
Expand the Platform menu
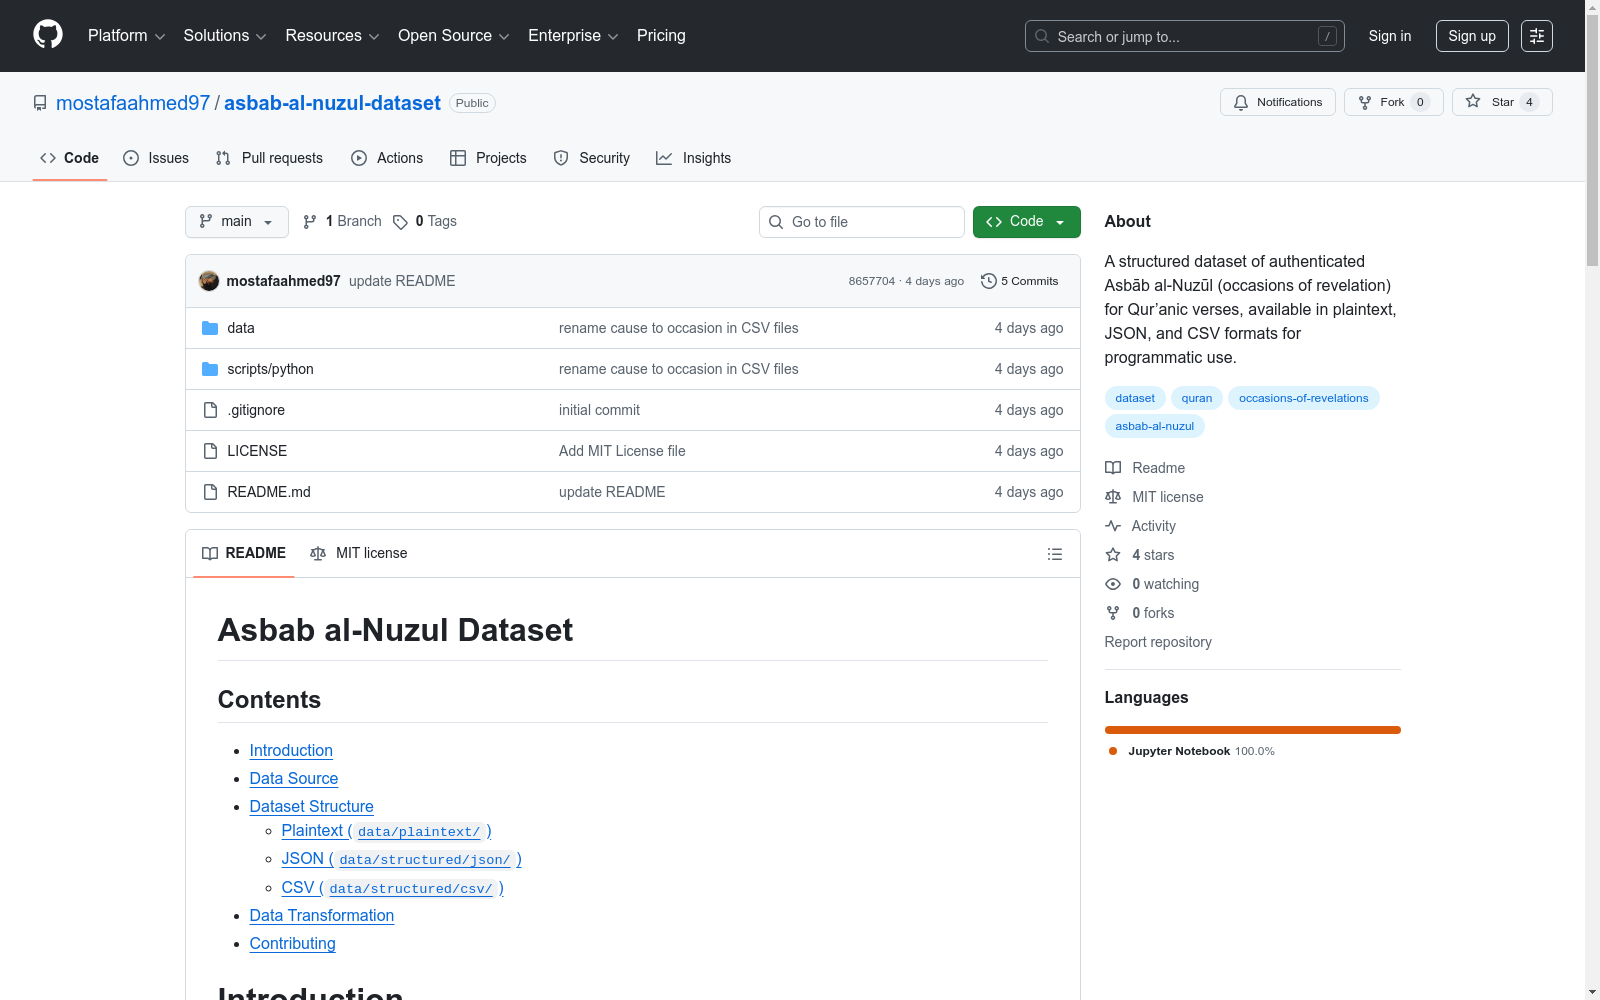pos(126,36)
